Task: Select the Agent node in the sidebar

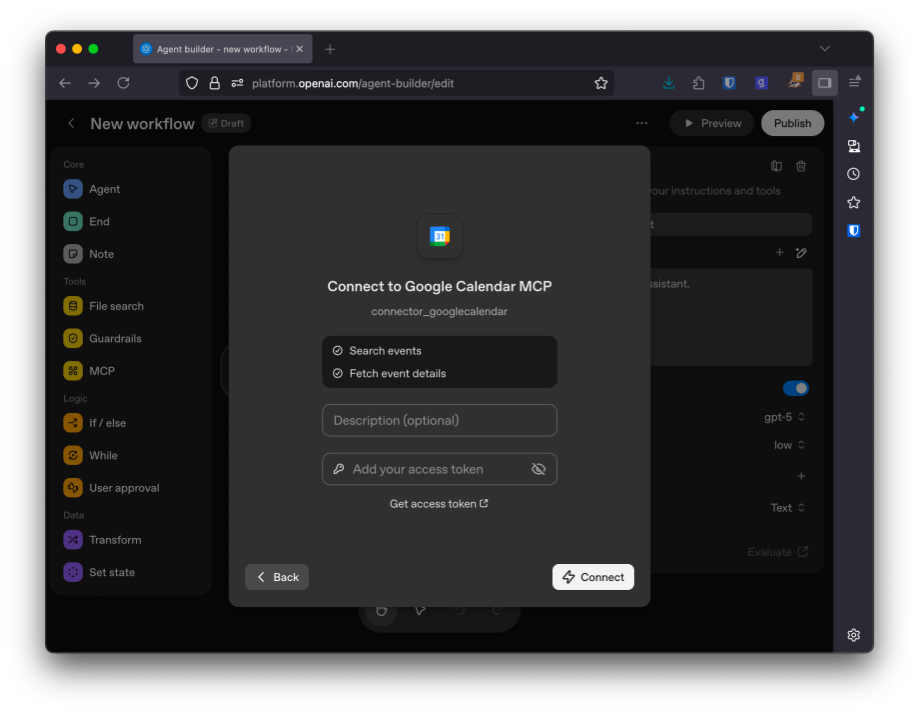Action: 100,188
